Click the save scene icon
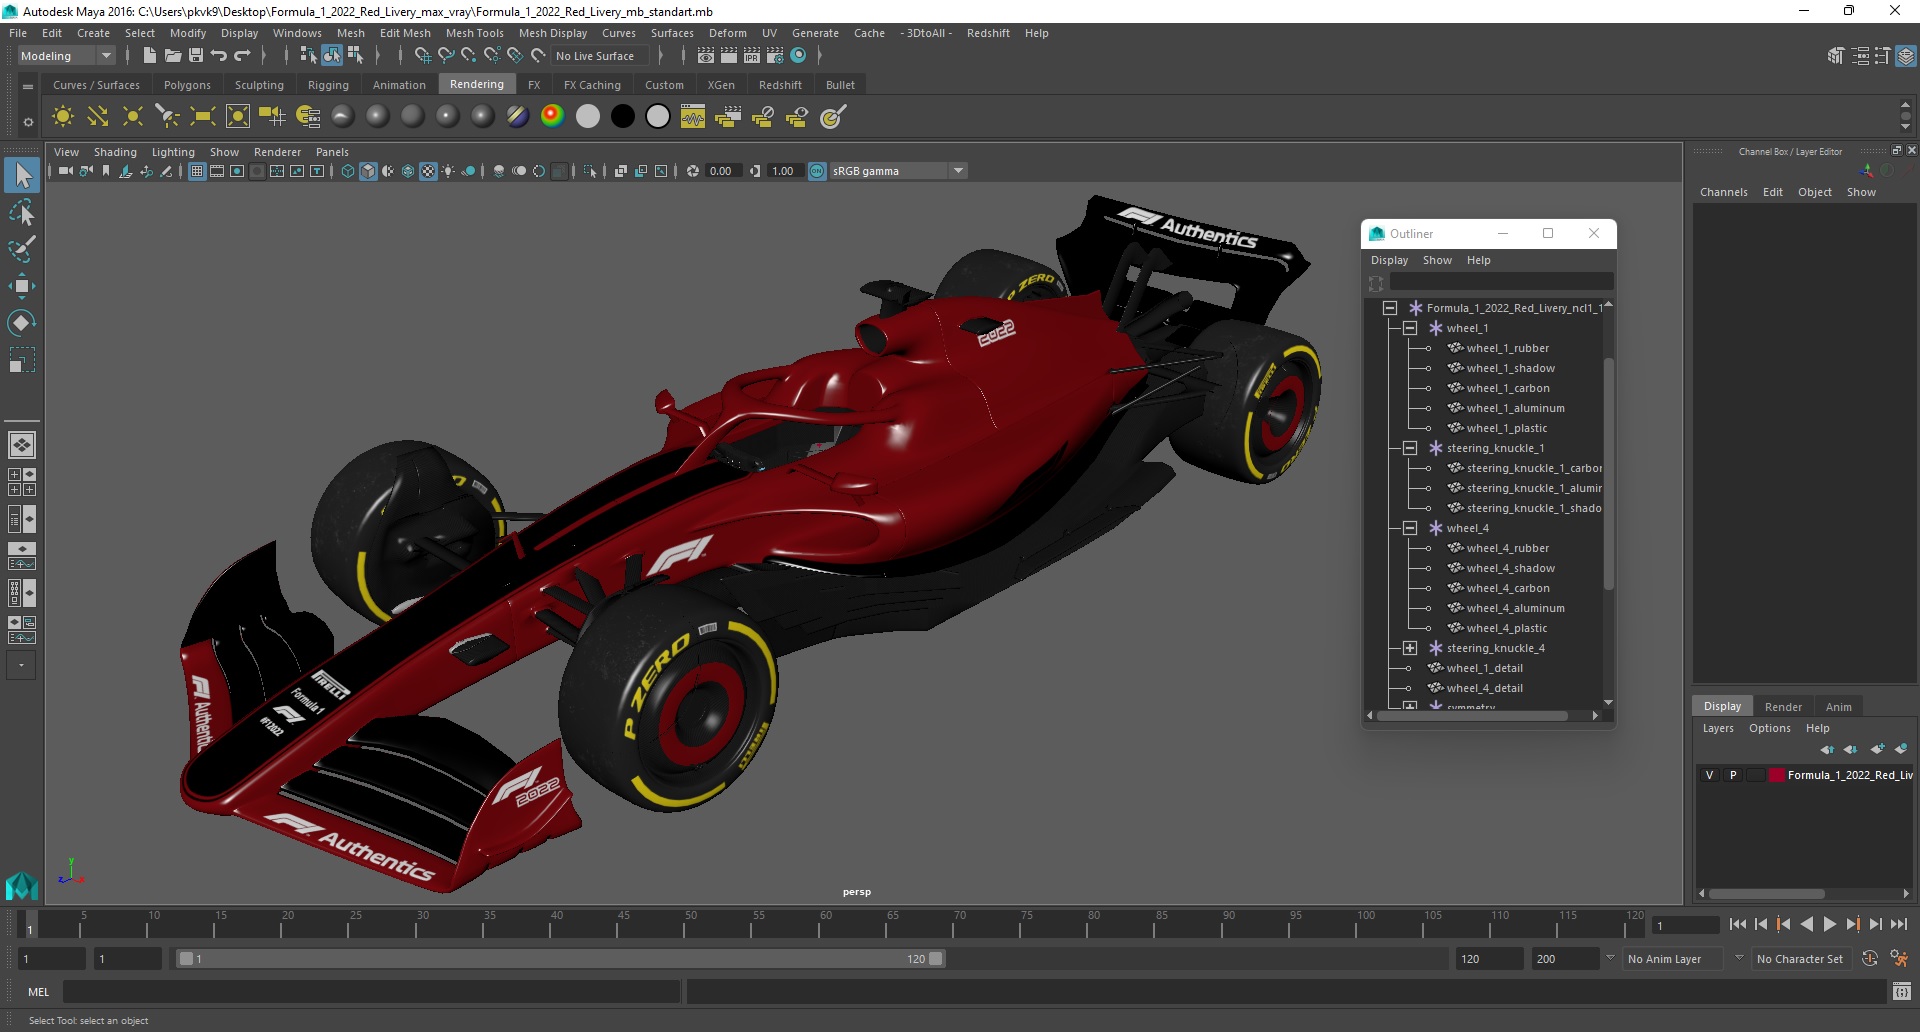 point(196,56)
